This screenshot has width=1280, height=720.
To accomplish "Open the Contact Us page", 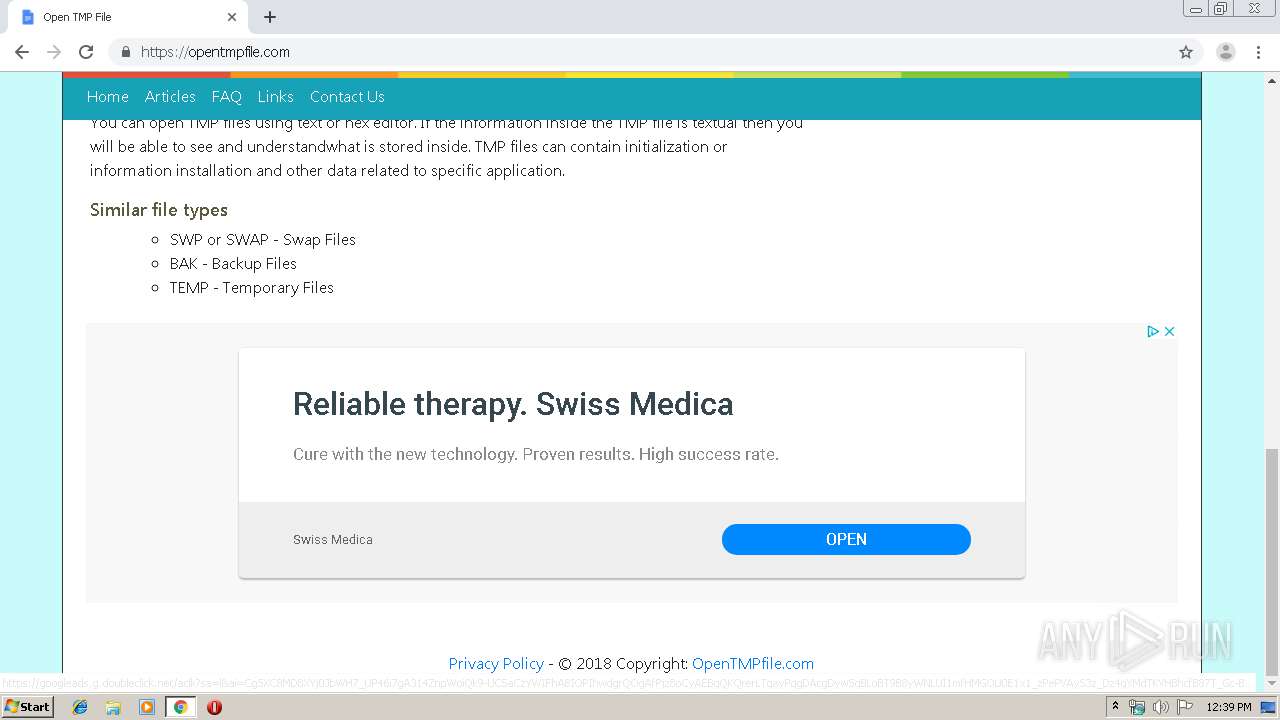I will tap(347, 97).
